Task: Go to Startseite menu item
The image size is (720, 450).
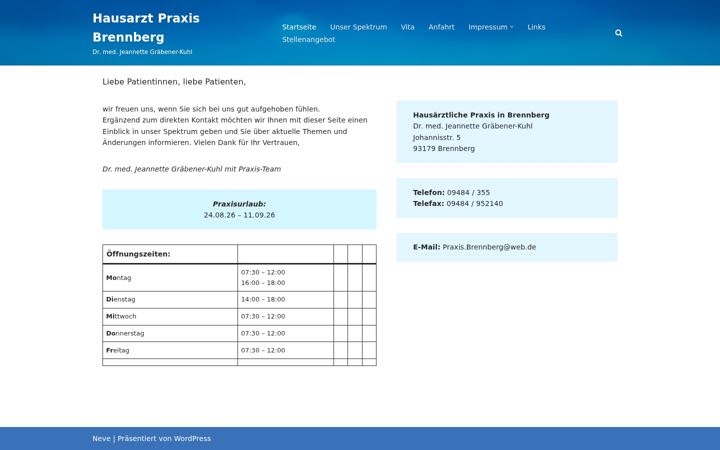Action: click(x=299, y=27)
